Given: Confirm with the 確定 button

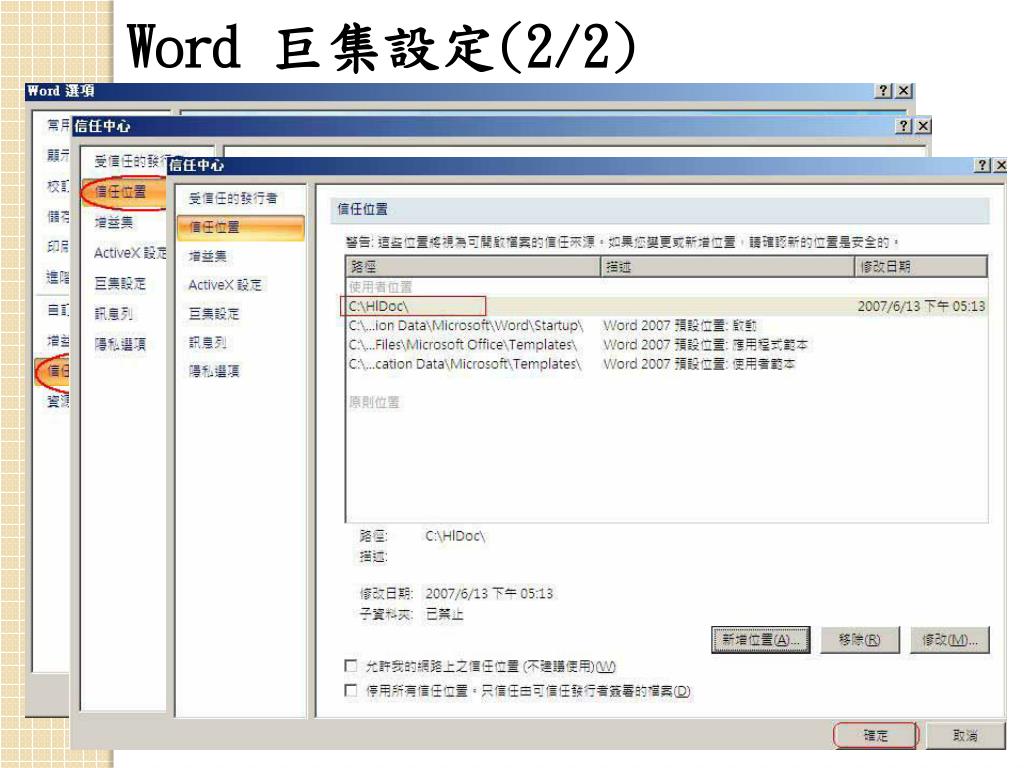Looking at the screenshot, I should coord(876,735).
